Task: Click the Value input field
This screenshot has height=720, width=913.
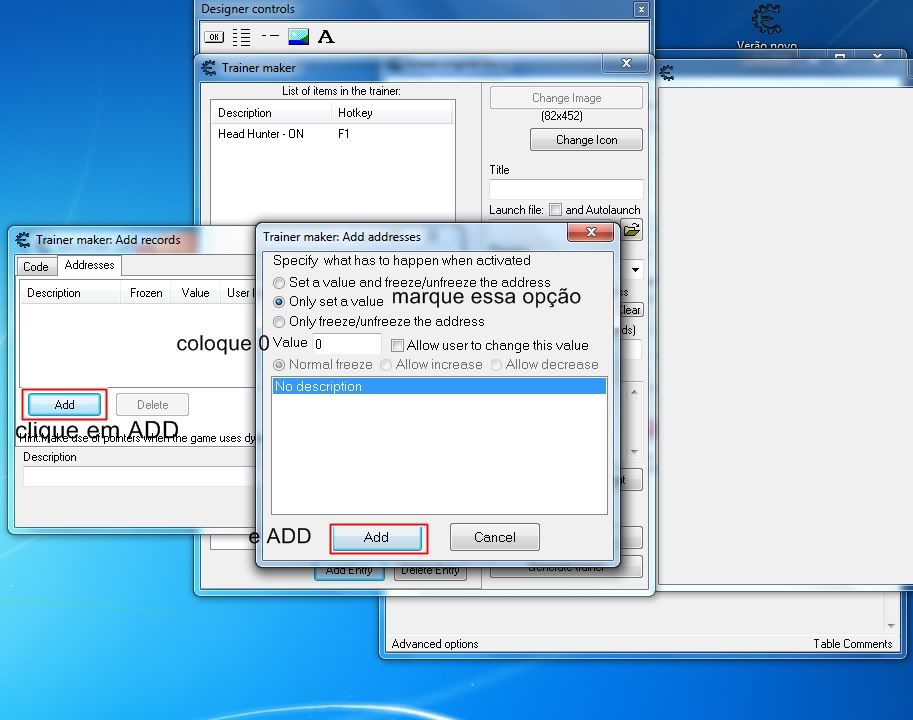Action: coord(346,344)
